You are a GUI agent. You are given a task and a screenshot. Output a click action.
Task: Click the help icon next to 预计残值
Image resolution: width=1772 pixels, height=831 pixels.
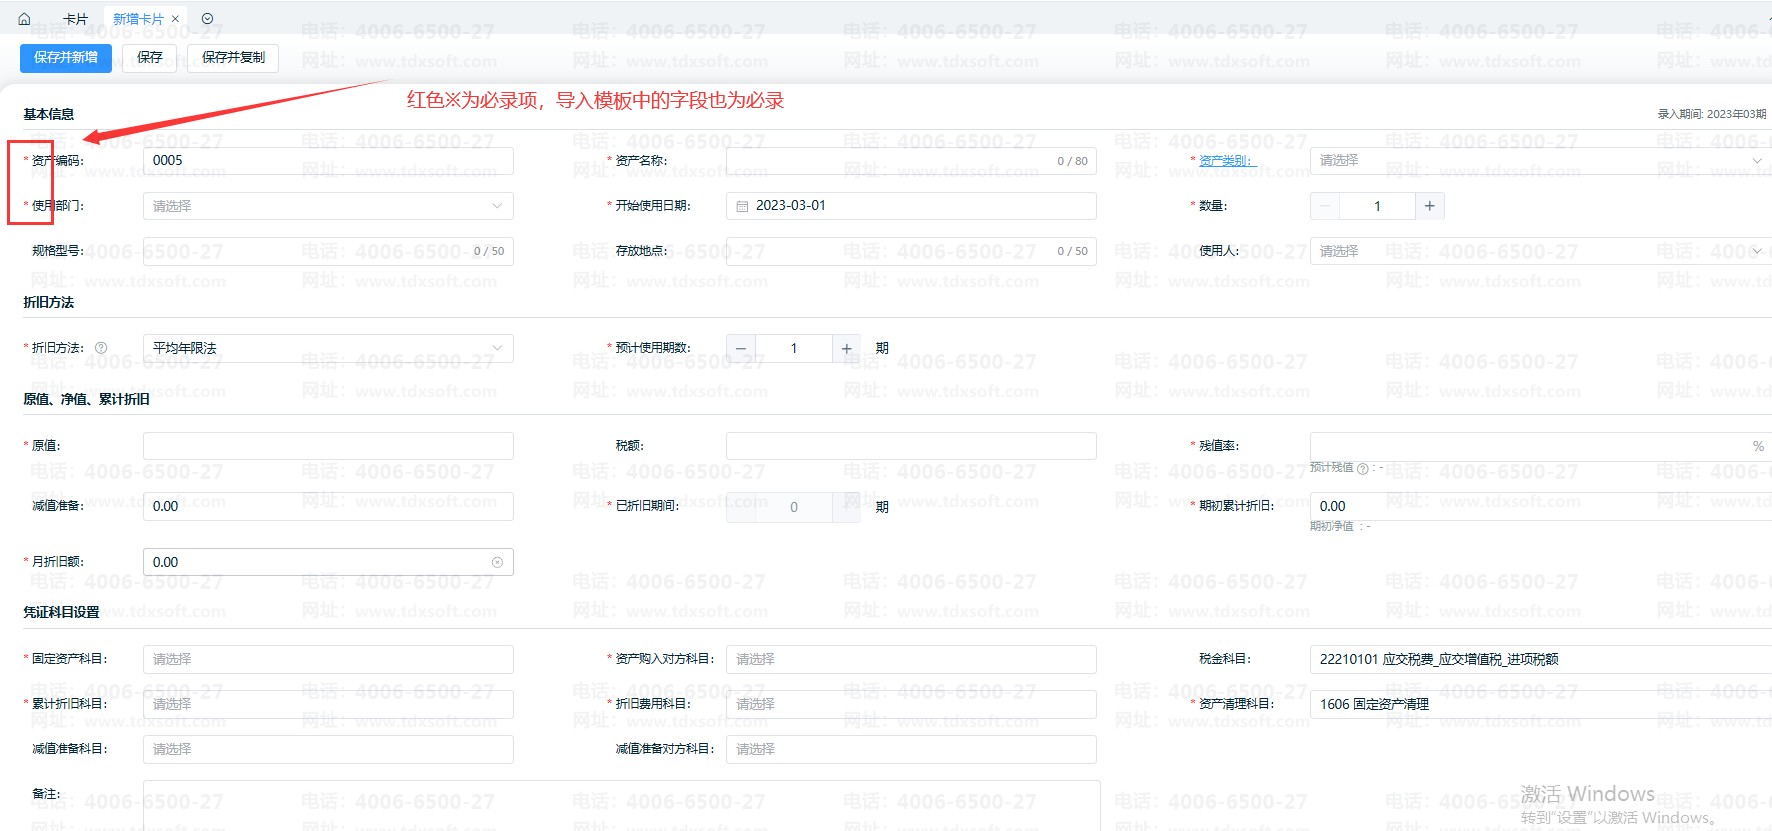click(x=1362, y=469)
